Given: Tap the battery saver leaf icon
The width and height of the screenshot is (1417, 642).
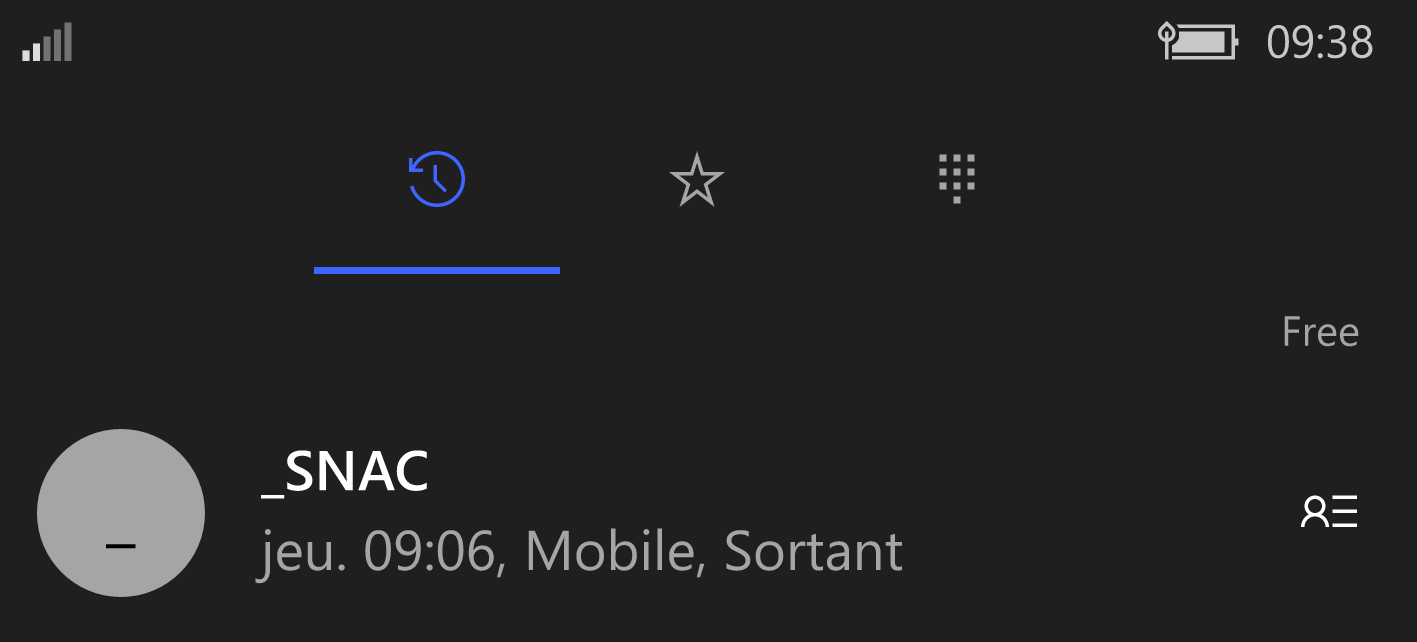Looking at the screenshot, I should 1166,42.
